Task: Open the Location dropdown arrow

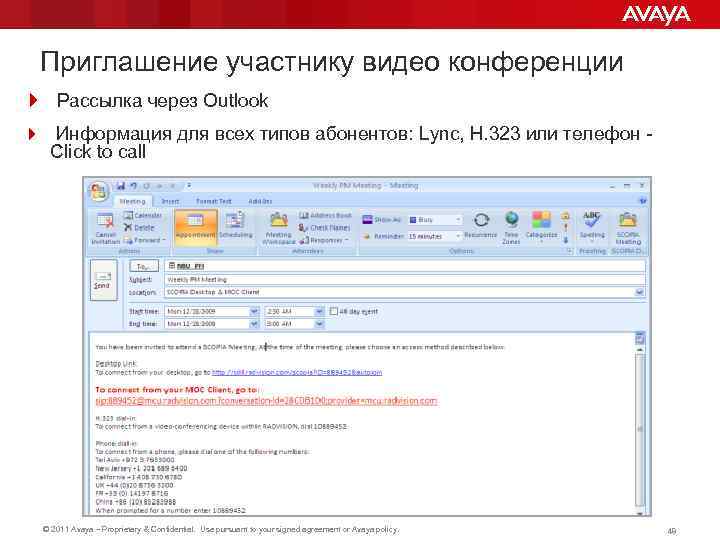Action: tap(639, 292)
